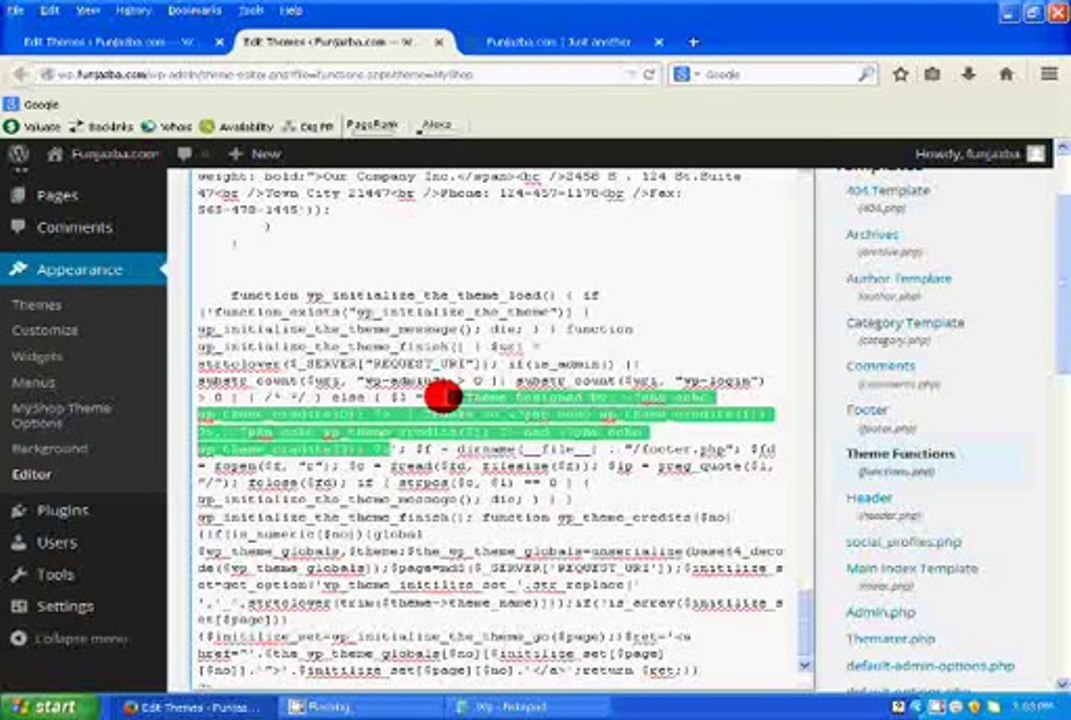Open the bookmarks list icon
Screen dimensions: 1071x720
[x=932, y=74]
